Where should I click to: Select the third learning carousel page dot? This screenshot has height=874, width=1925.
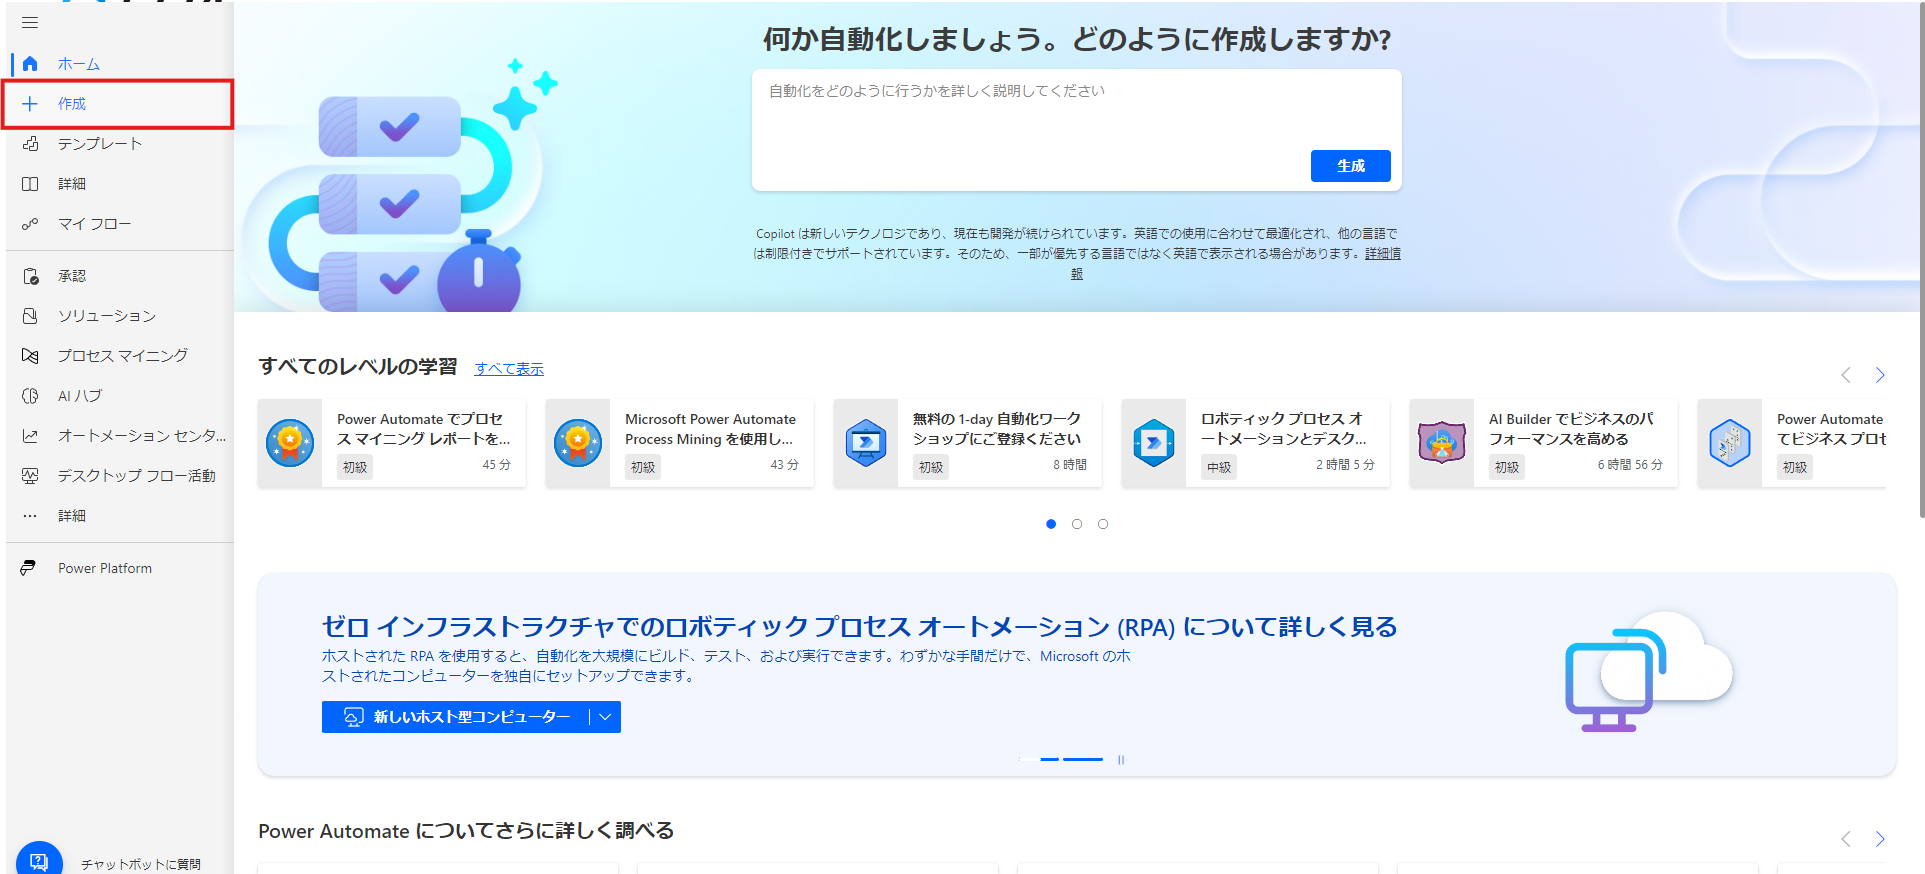[x=1103, y=524]
